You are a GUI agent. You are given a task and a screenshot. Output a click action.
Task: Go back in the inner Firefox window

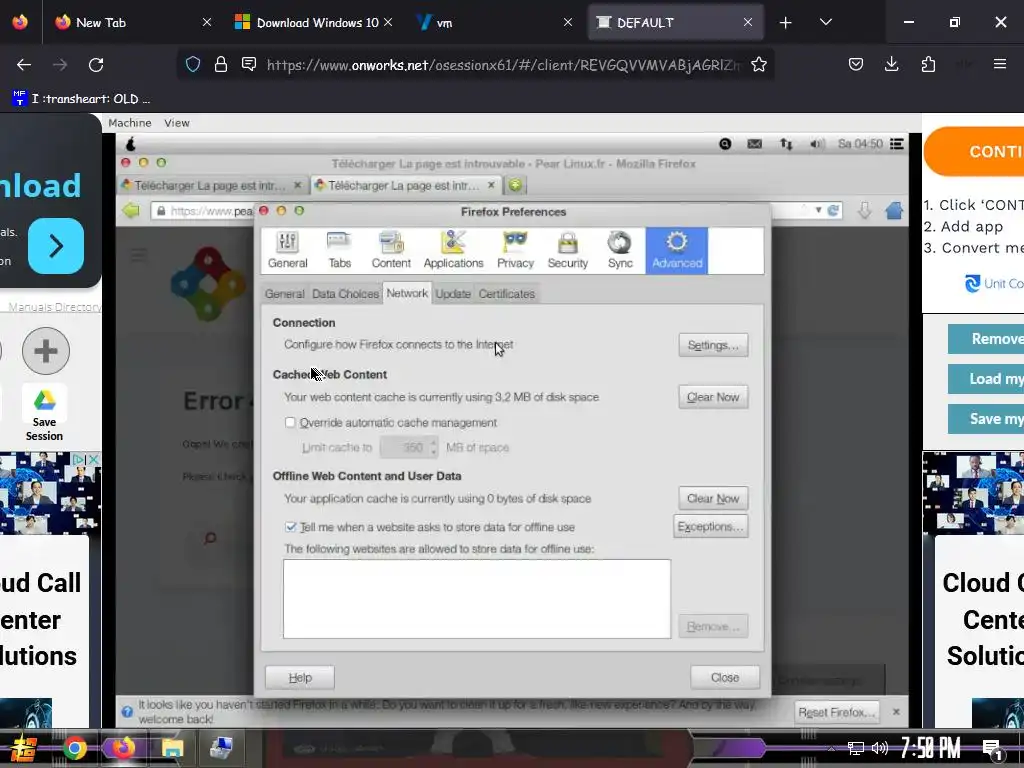coord(131,210)
